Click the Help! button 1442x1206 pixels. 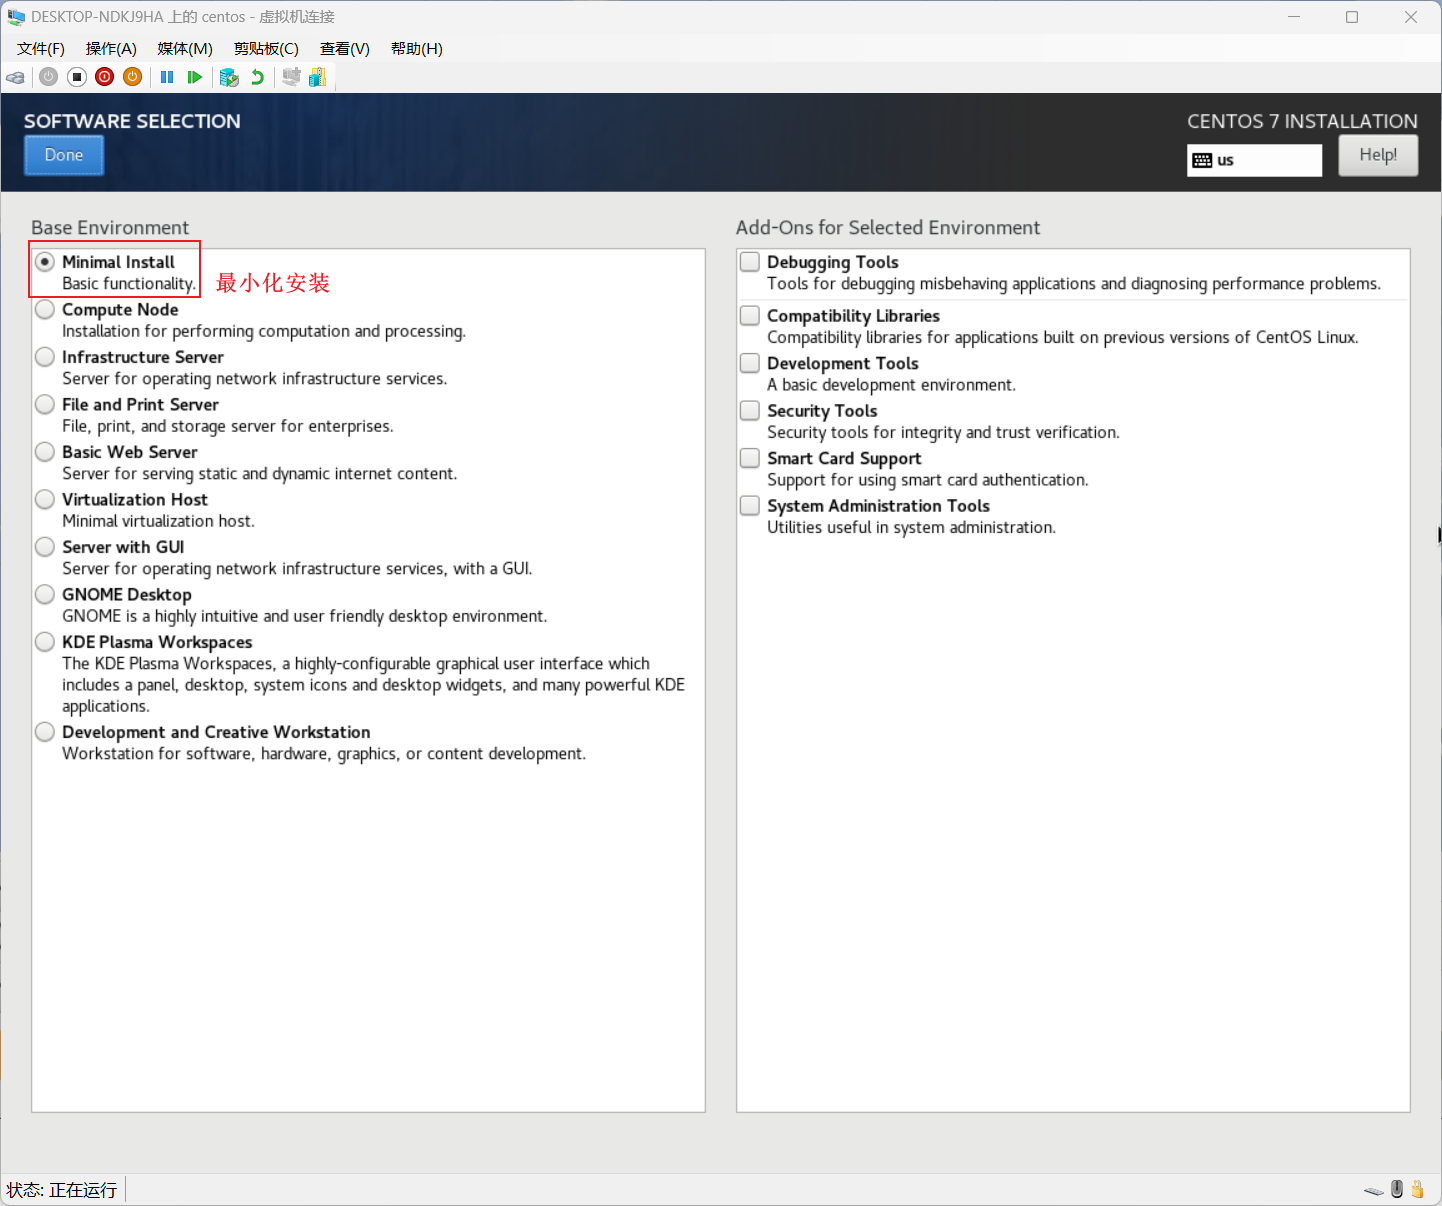coord(1378,155)
